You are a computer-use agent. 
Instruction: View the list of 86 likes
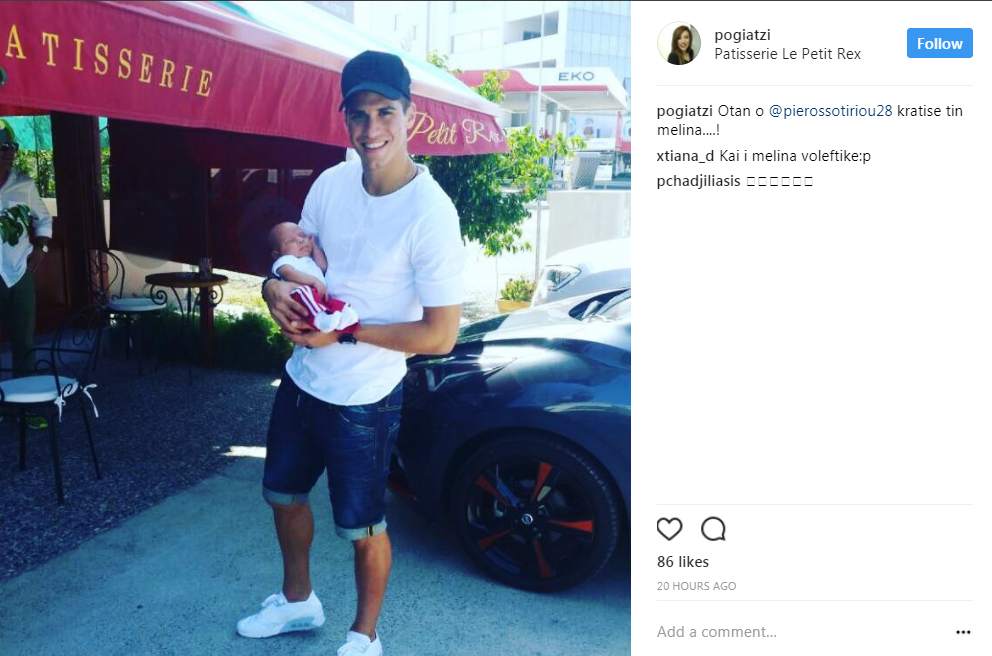click(x=683, y=562)
